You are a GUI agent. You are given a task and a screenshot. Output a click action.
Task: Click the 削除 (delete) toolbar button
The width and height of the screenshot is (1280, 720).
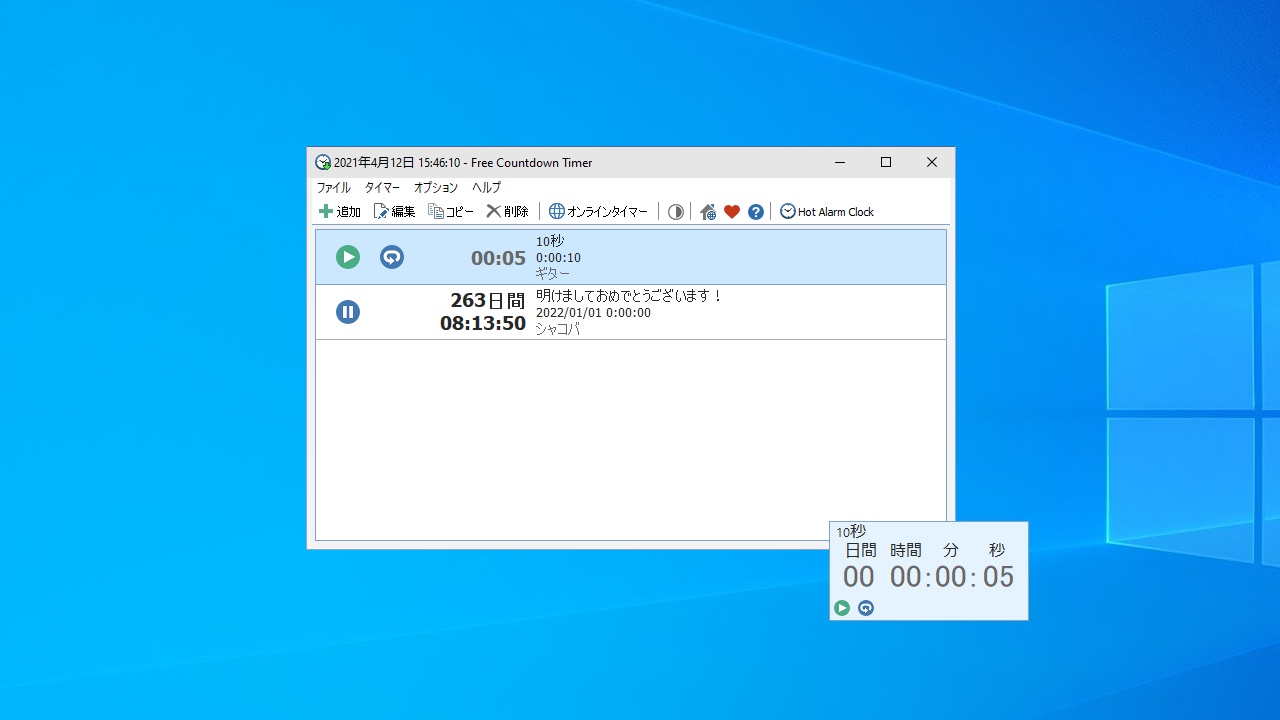tap(507, 212)
